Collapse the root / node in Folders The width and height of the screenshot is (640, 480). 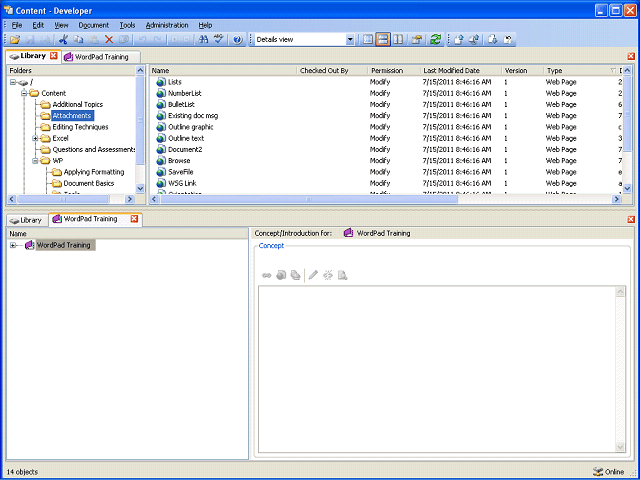click(x=13, y=82)
